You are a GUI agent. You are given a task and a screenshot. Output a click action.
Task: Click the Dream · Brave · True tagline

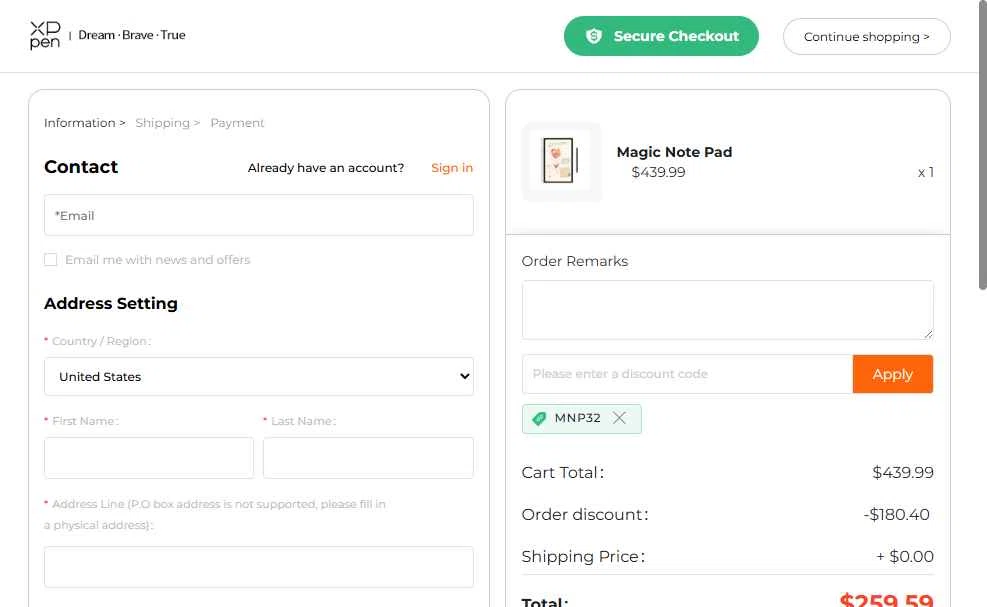(132, 35)
